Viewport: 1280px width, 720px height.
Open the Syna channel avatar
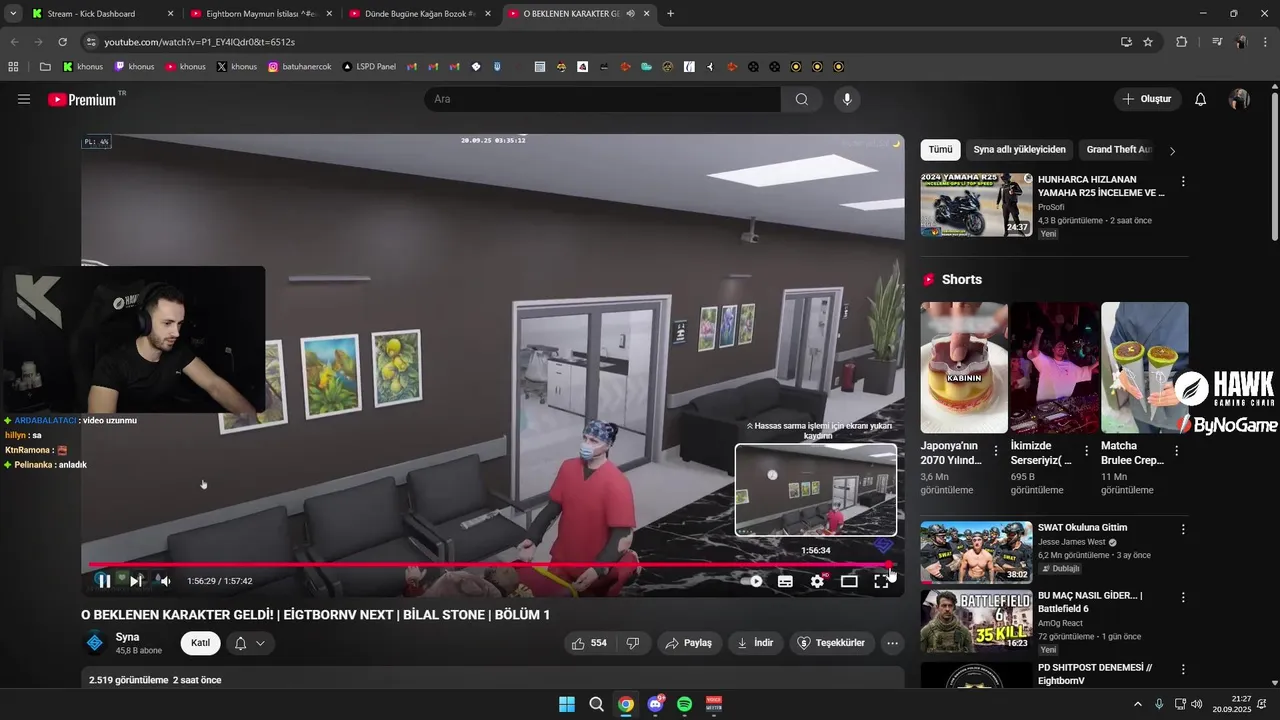click(x=95, y=643)
